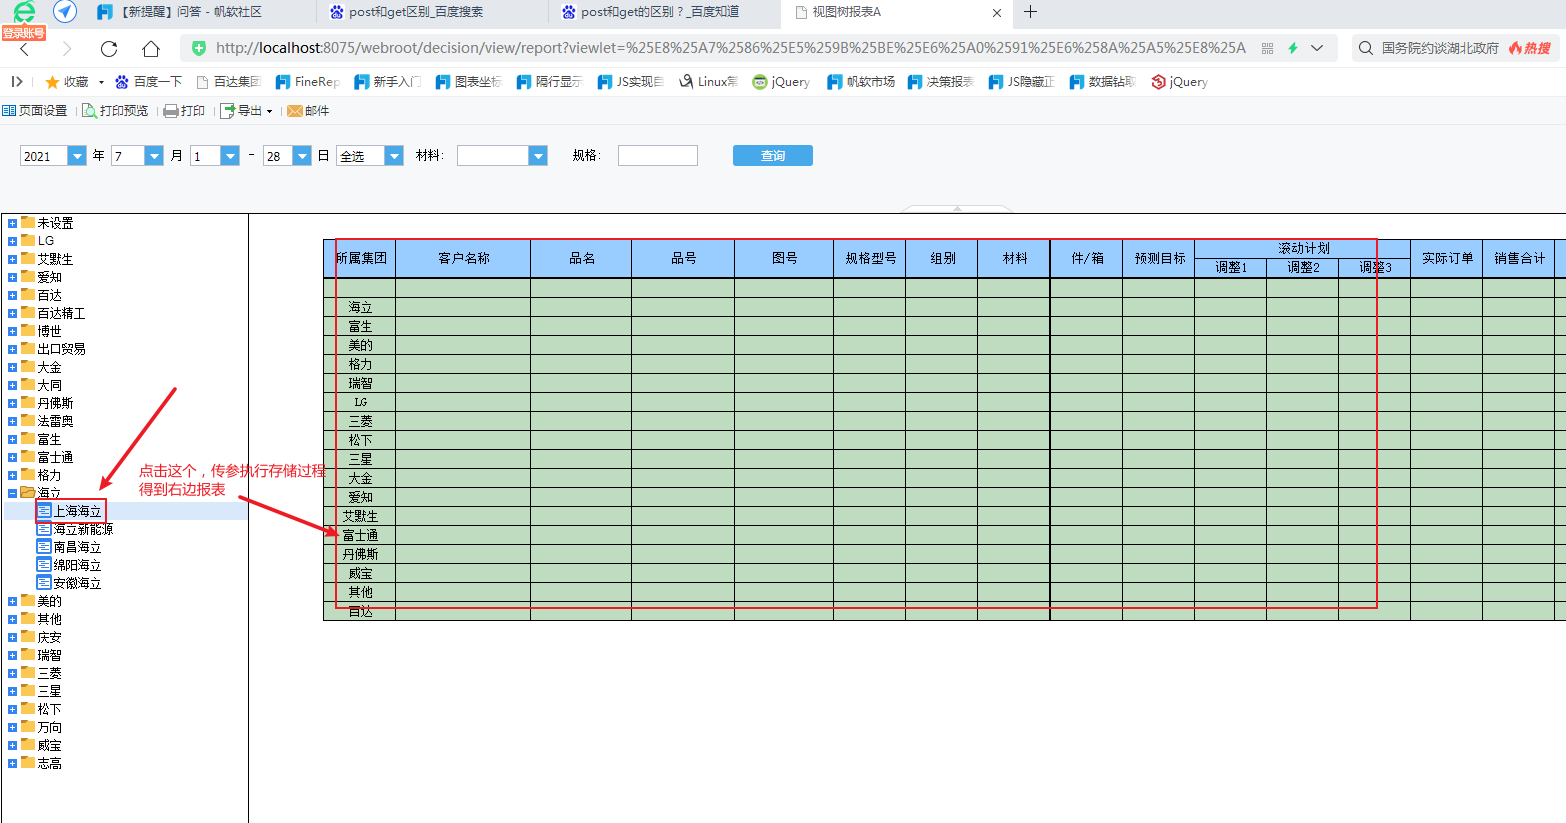The height and width of the screenshot is (823, 1566).
Task: Open the end day 28 dropdown
Action: tap(302, 156)
